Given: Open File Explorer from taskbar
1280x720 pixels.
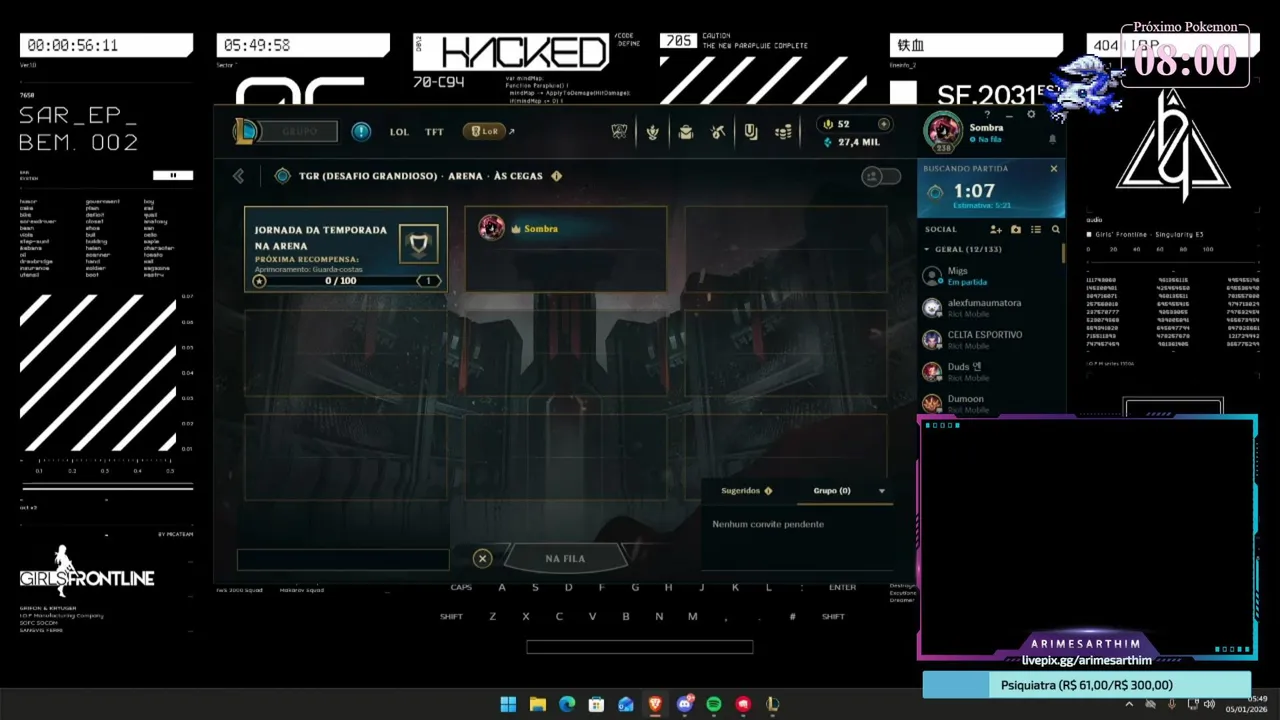Looking at the screenshot, I should [x=538, y=704].
